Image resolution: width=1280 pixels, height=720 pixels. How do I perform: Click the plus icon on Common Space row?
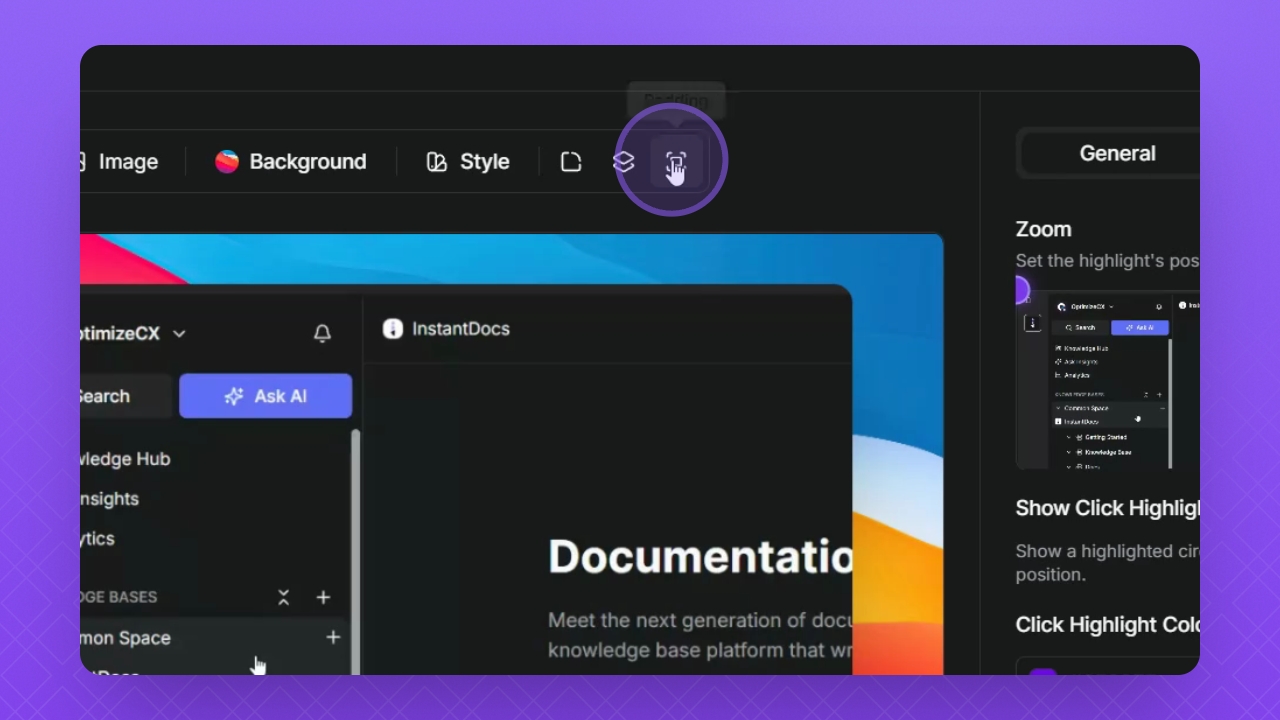tap(333, 637)
